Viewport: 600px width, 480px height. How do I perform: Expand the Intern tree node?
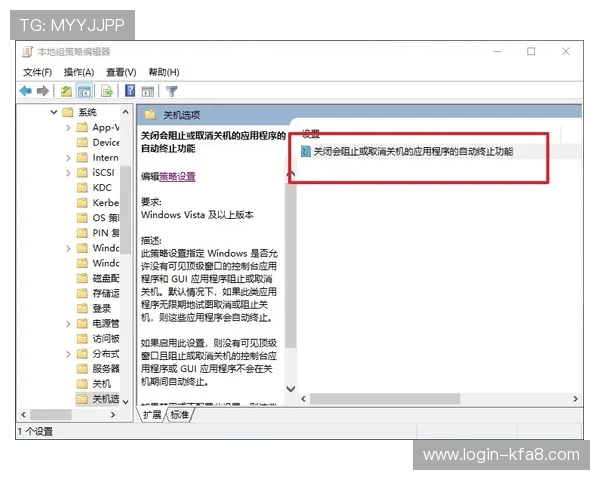point(68,158)
